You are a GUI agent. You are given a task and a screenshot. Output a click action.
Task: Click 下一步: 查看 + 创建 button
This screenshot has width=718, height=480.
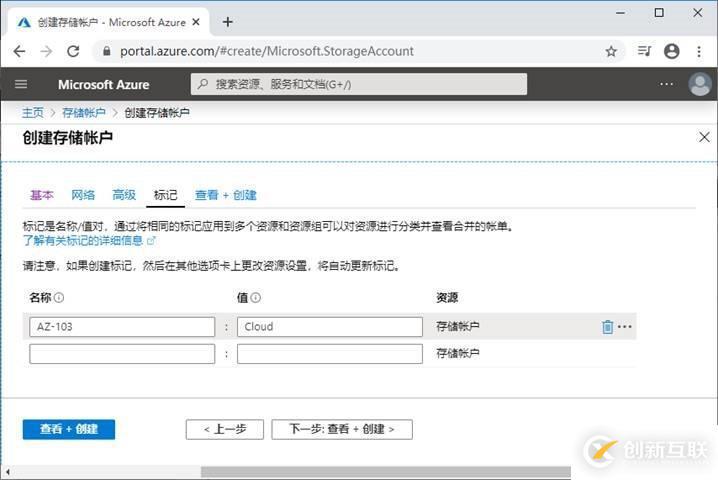(x=342, y=429)
